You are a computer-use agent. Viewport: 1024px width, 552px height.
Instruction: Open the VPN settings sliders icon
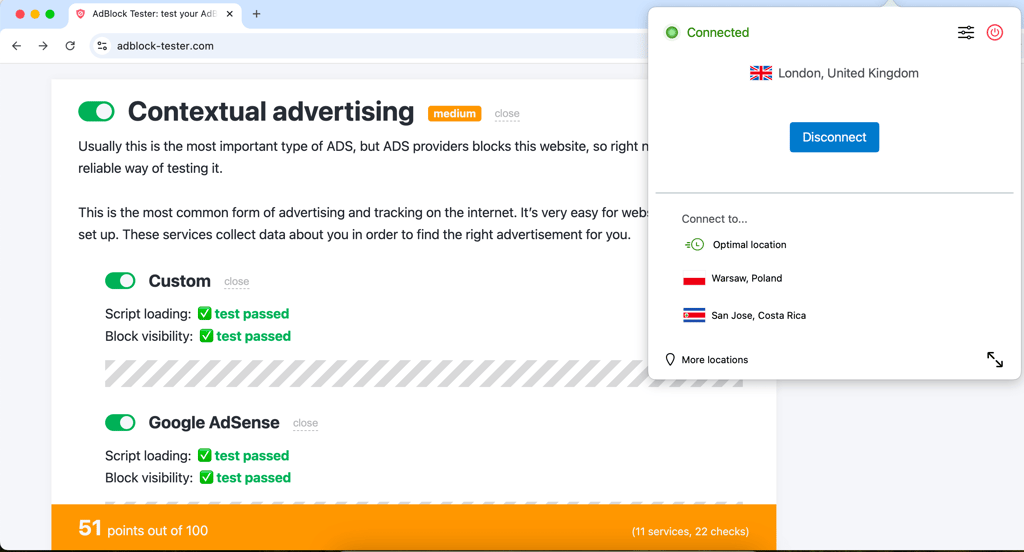pyautogui.click(x=966, y=33)
